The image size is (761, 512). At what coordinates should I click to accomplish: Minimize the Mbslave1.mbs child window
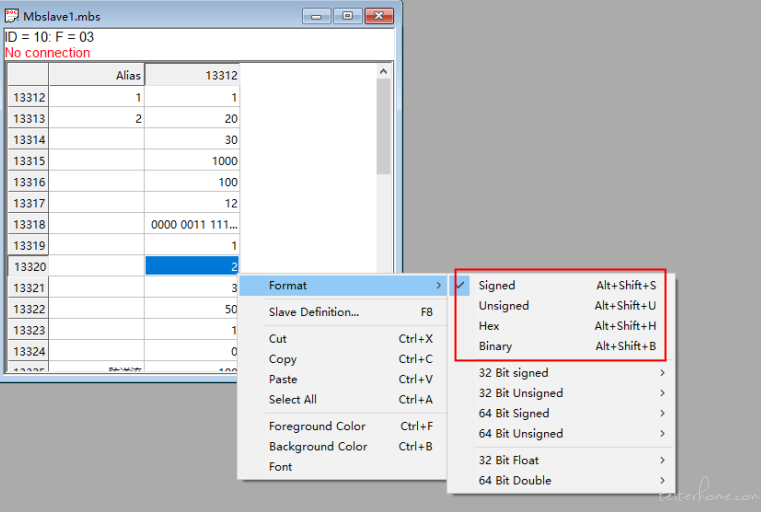[x=316, y=16]
